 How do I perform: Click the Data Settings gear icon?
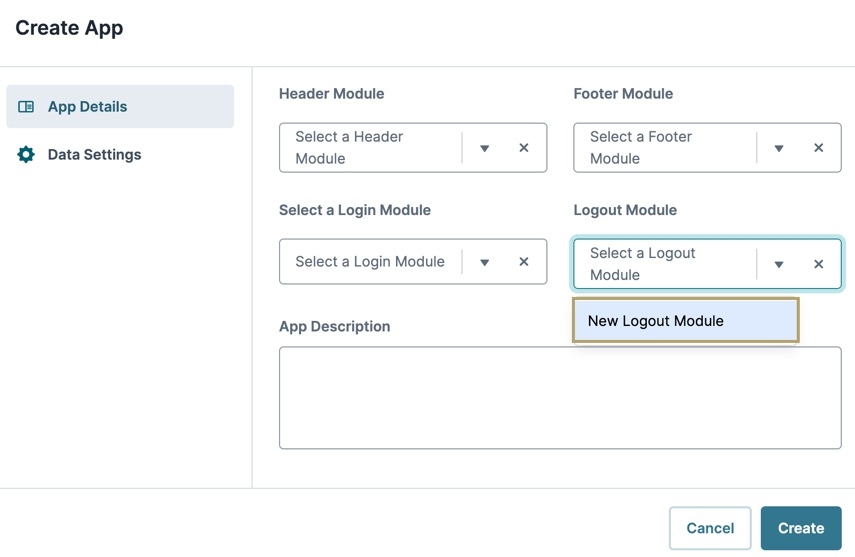point(26,154)
